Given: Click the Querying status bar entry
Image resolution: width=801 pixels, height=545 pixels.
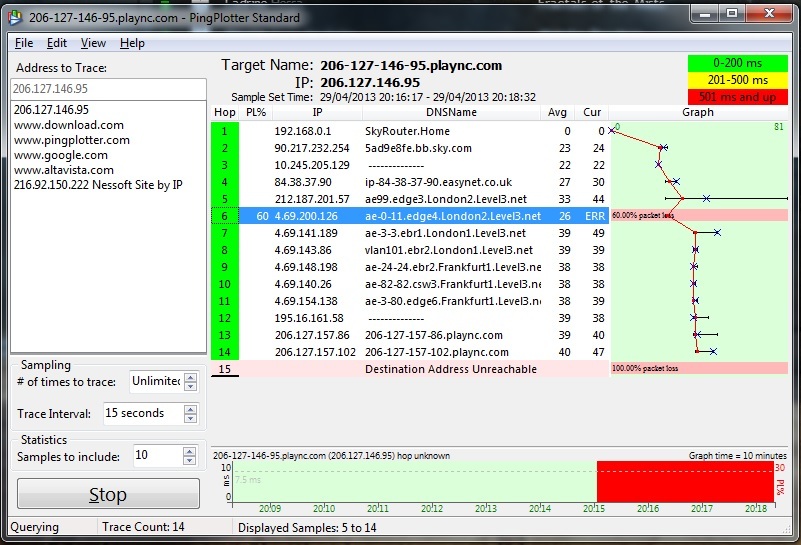Looking at the screenshot, I should [35, 527].
